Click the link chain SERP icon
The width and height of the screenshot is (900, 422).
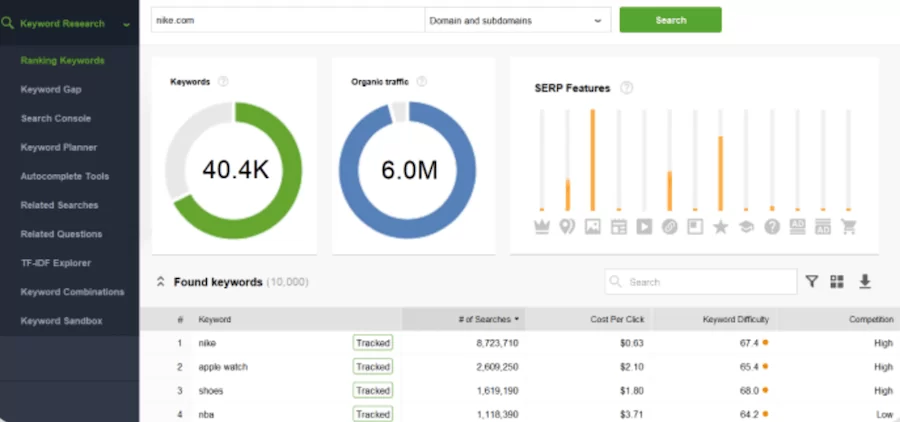click(x=669, y=227)
